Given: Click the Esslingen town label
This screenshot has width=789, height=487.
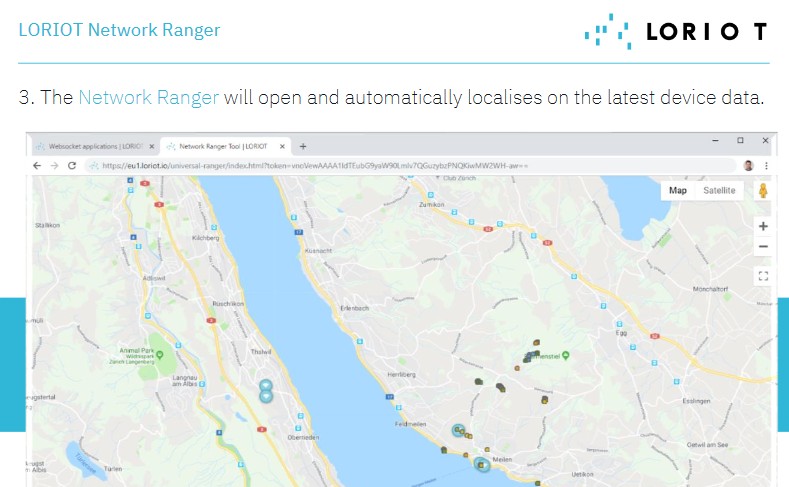Looking at the screenshot, I should 696,401.
